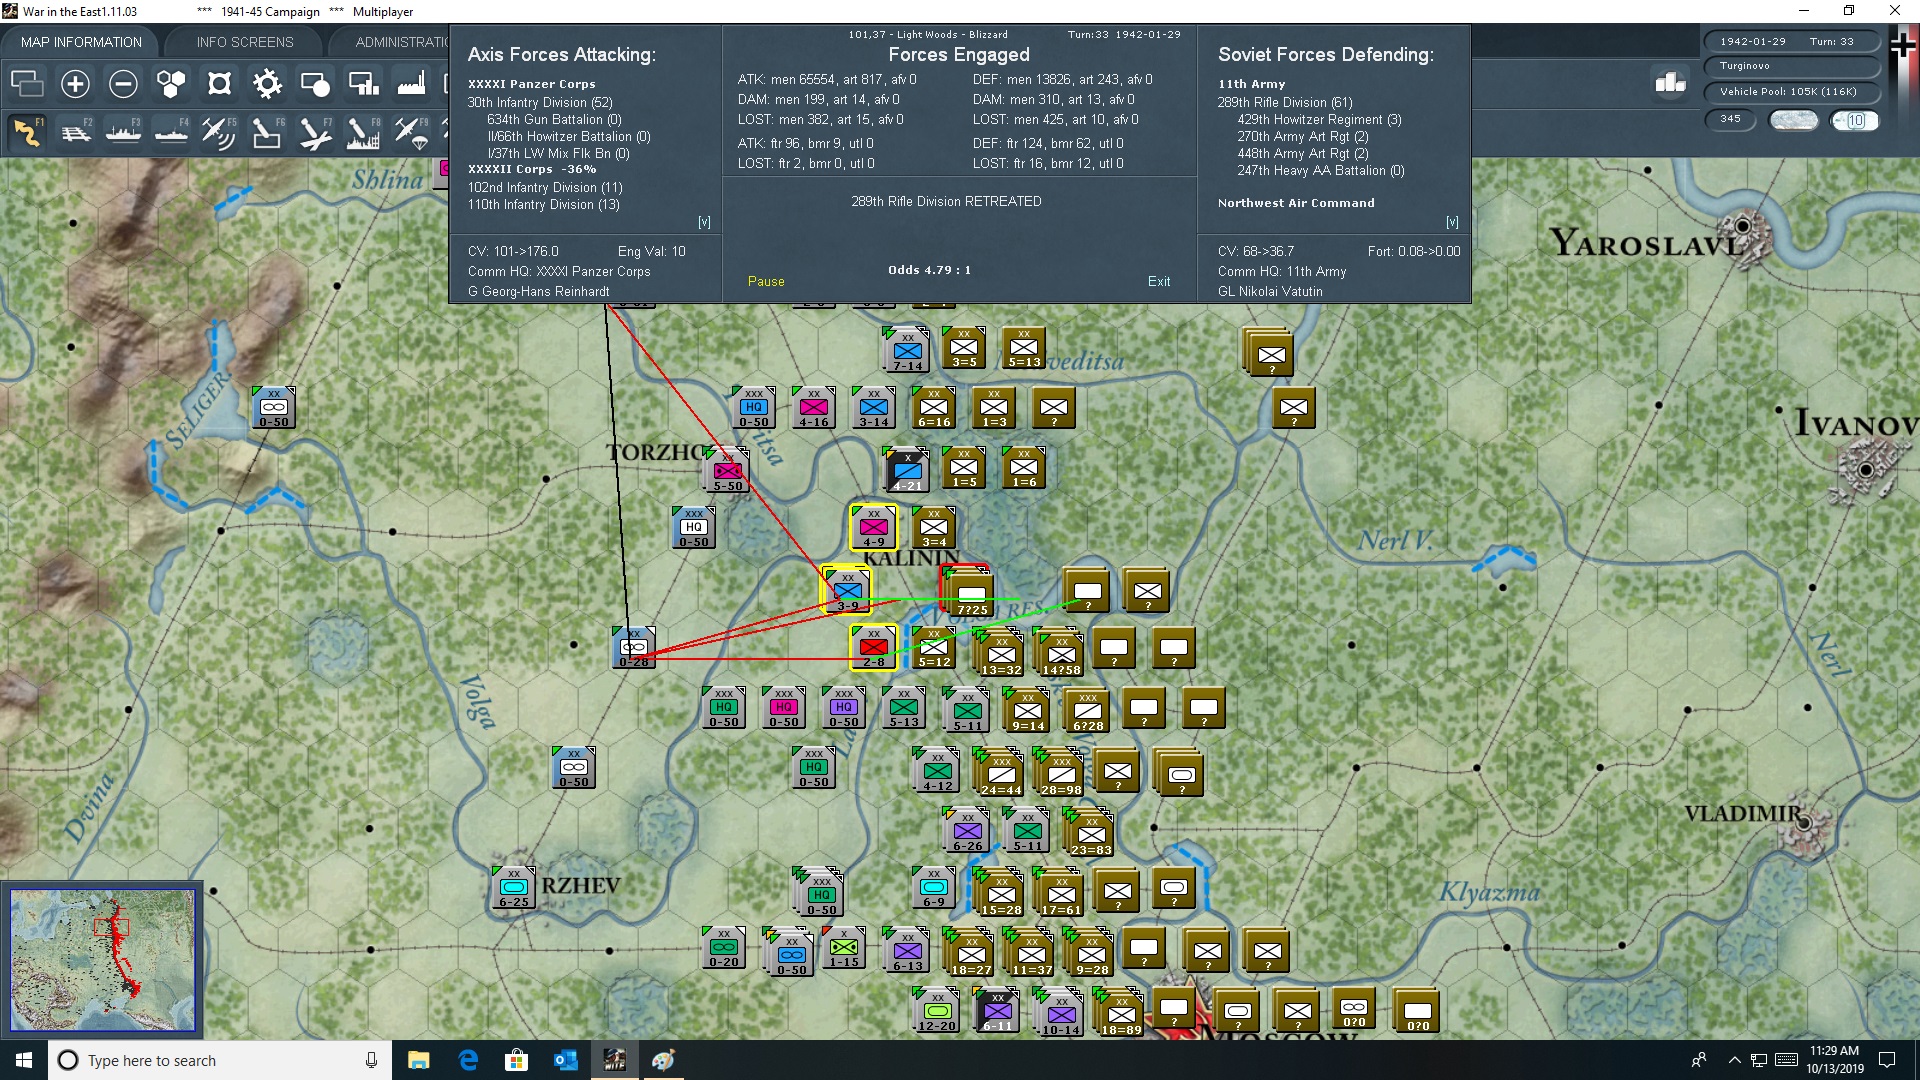Viewport: 1920px width, 1080px height.
Task: Switch to the INFO SCREENS tab
Action: click(243, 41)
